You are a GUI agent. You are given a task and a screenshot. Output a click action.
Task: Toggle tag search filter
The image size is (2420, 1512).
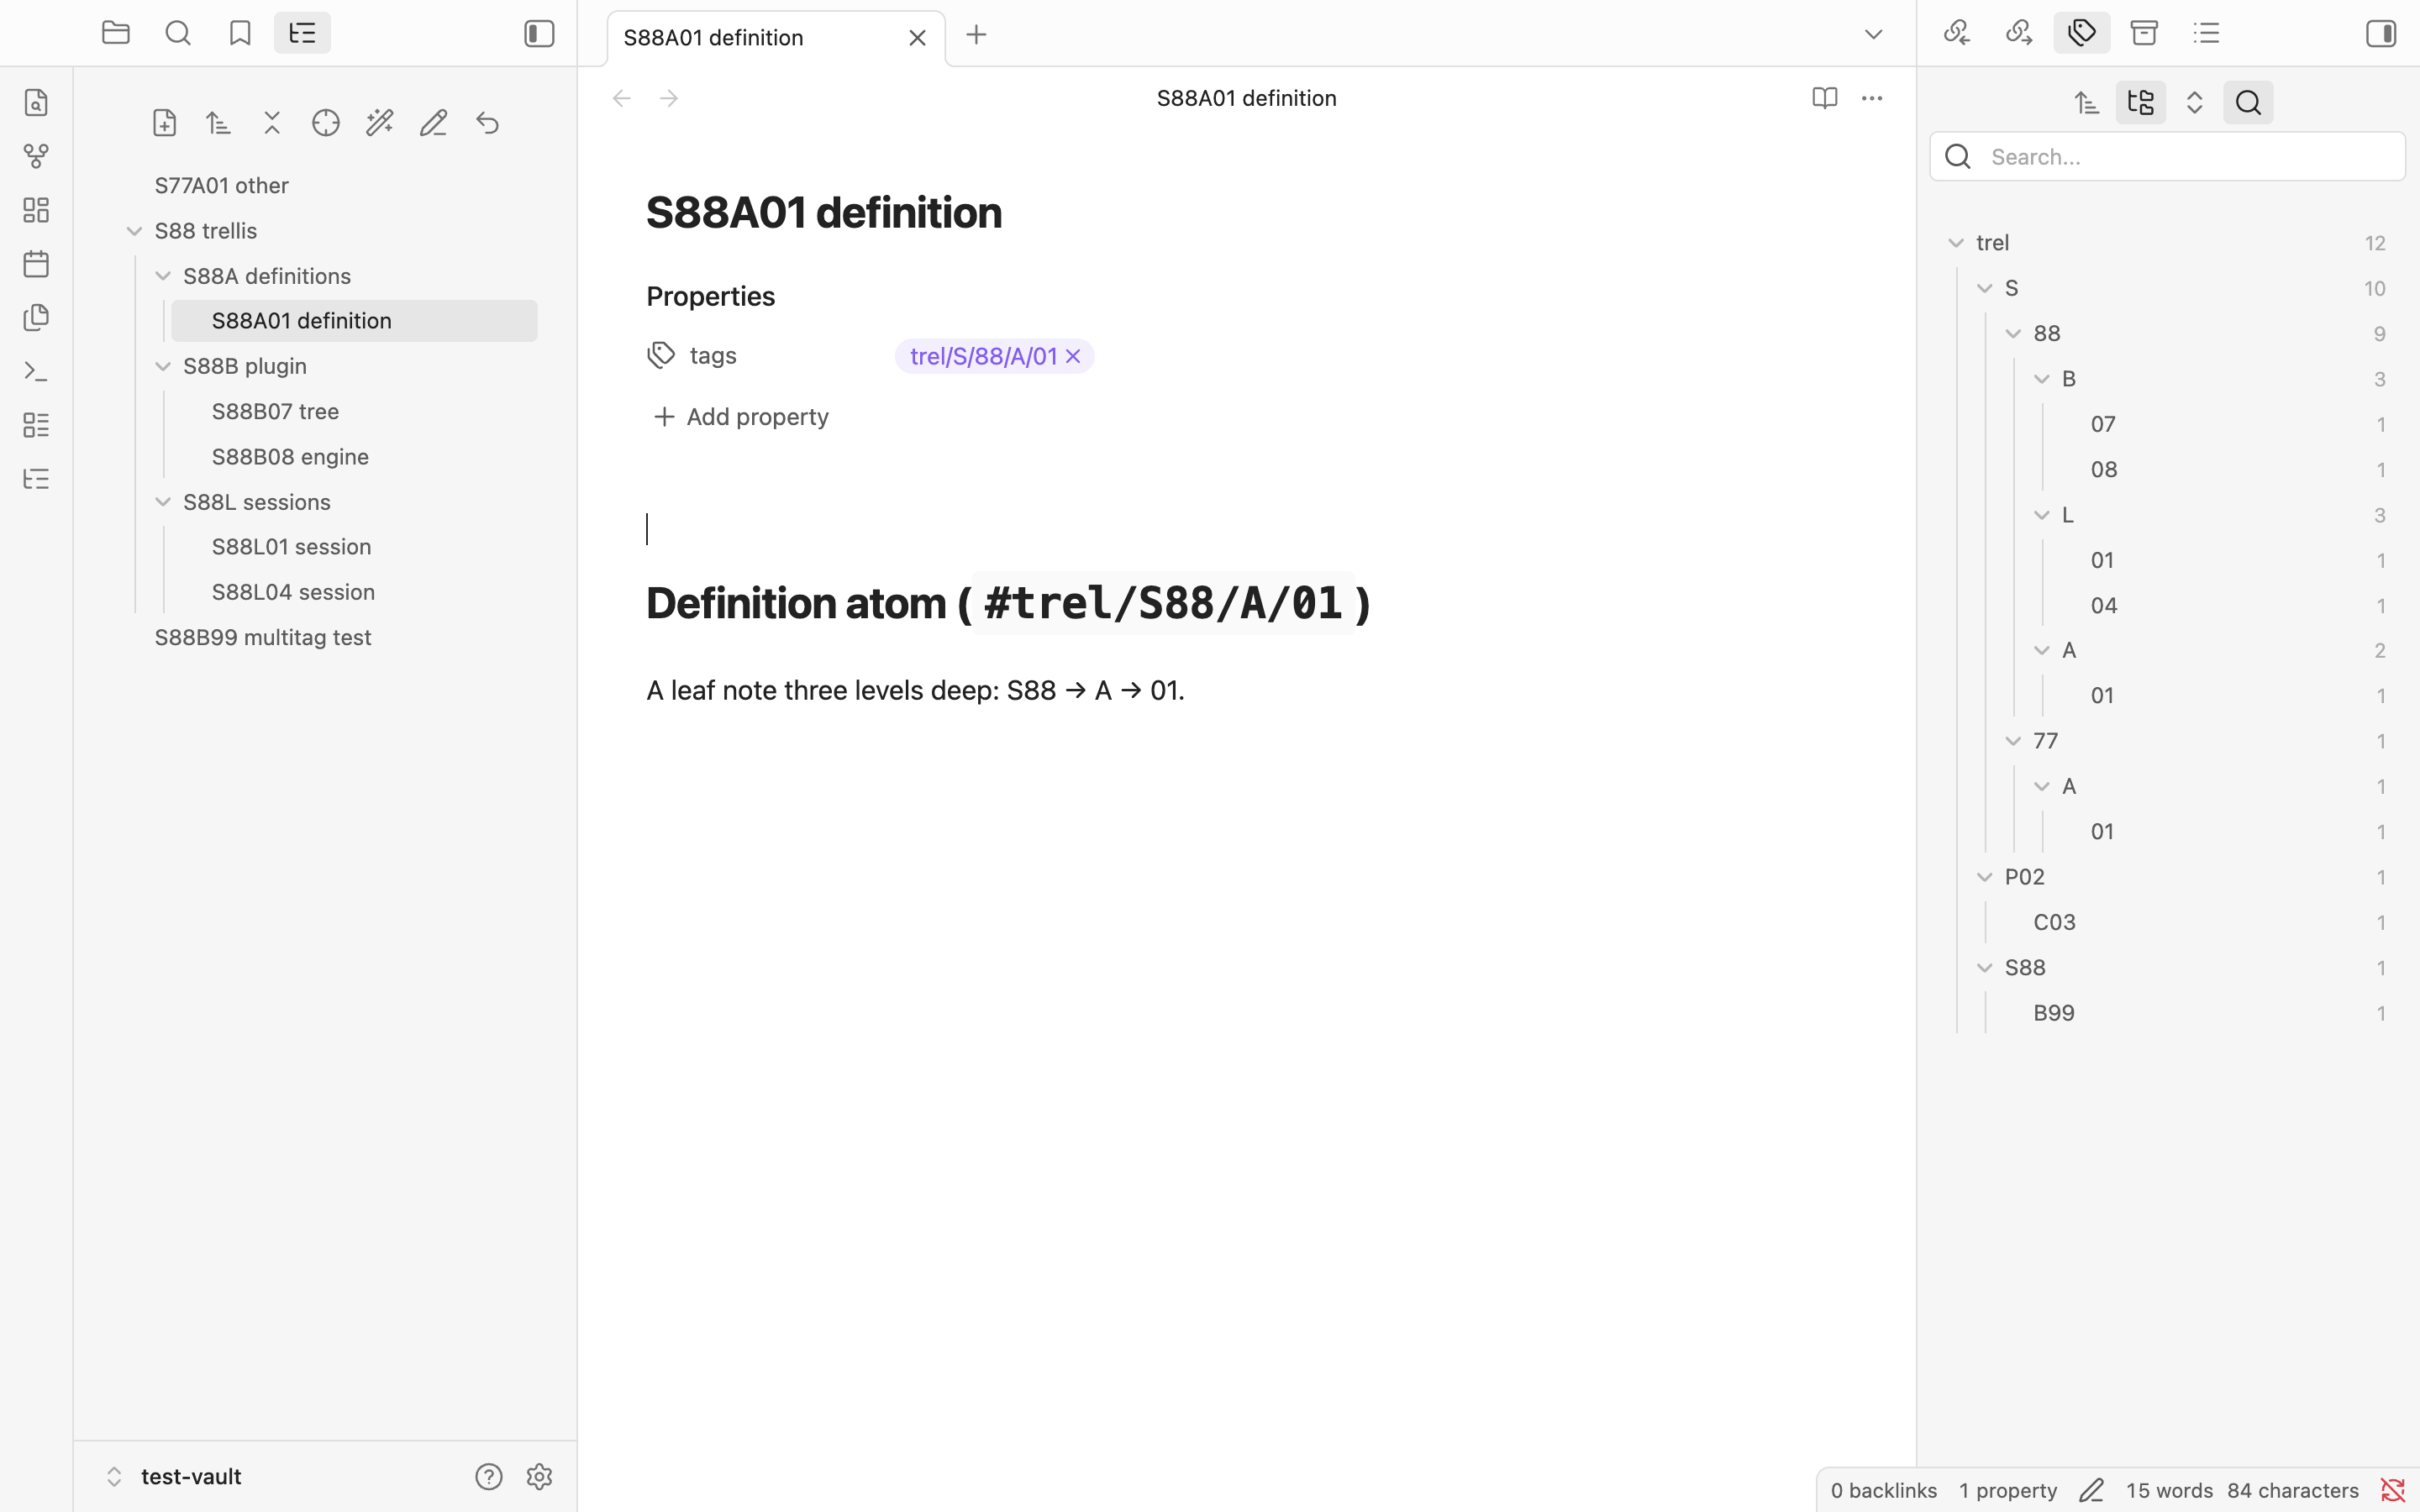(2248, 103)
